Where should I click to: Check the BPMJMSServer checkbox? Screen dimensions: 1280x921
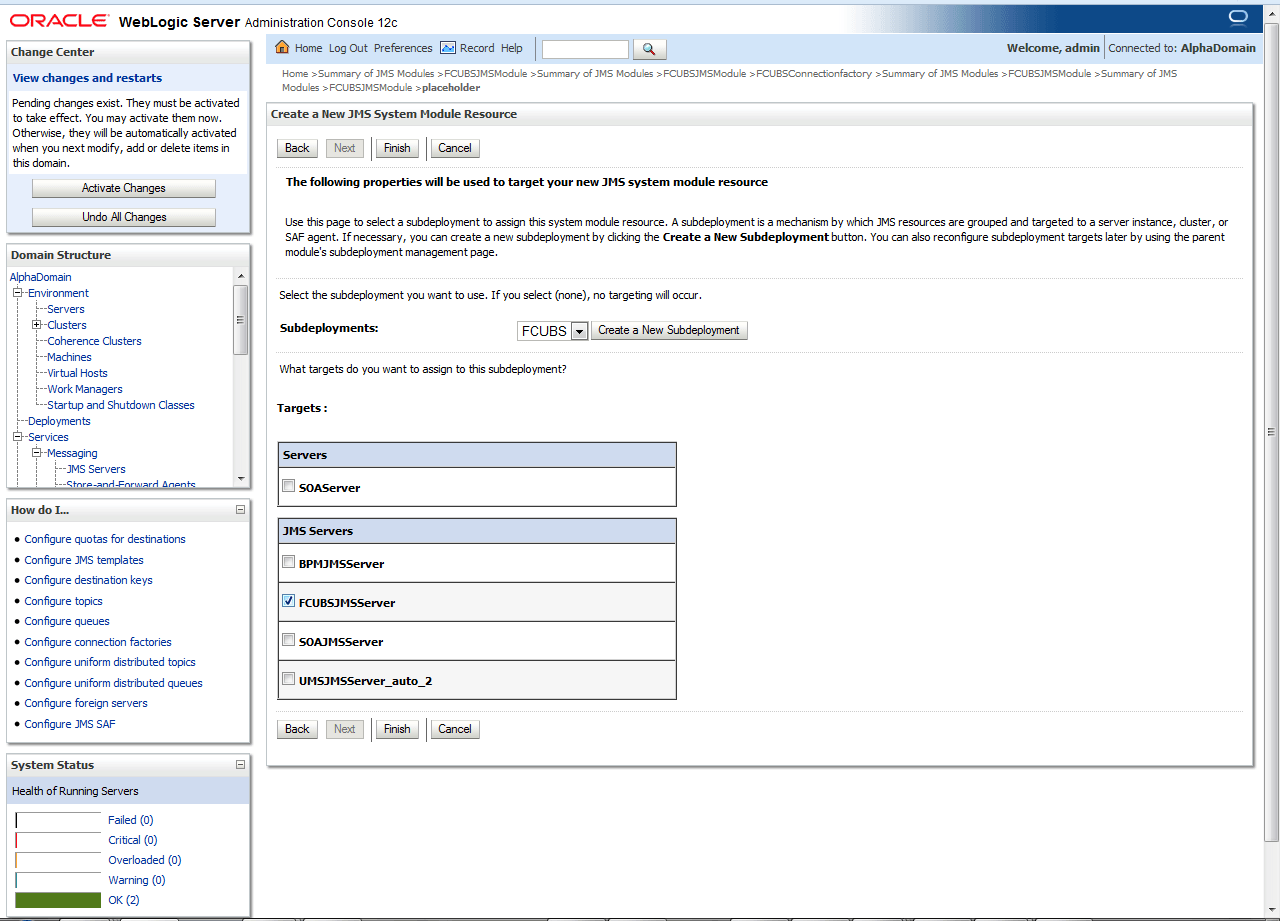click(x=289, y=563)
